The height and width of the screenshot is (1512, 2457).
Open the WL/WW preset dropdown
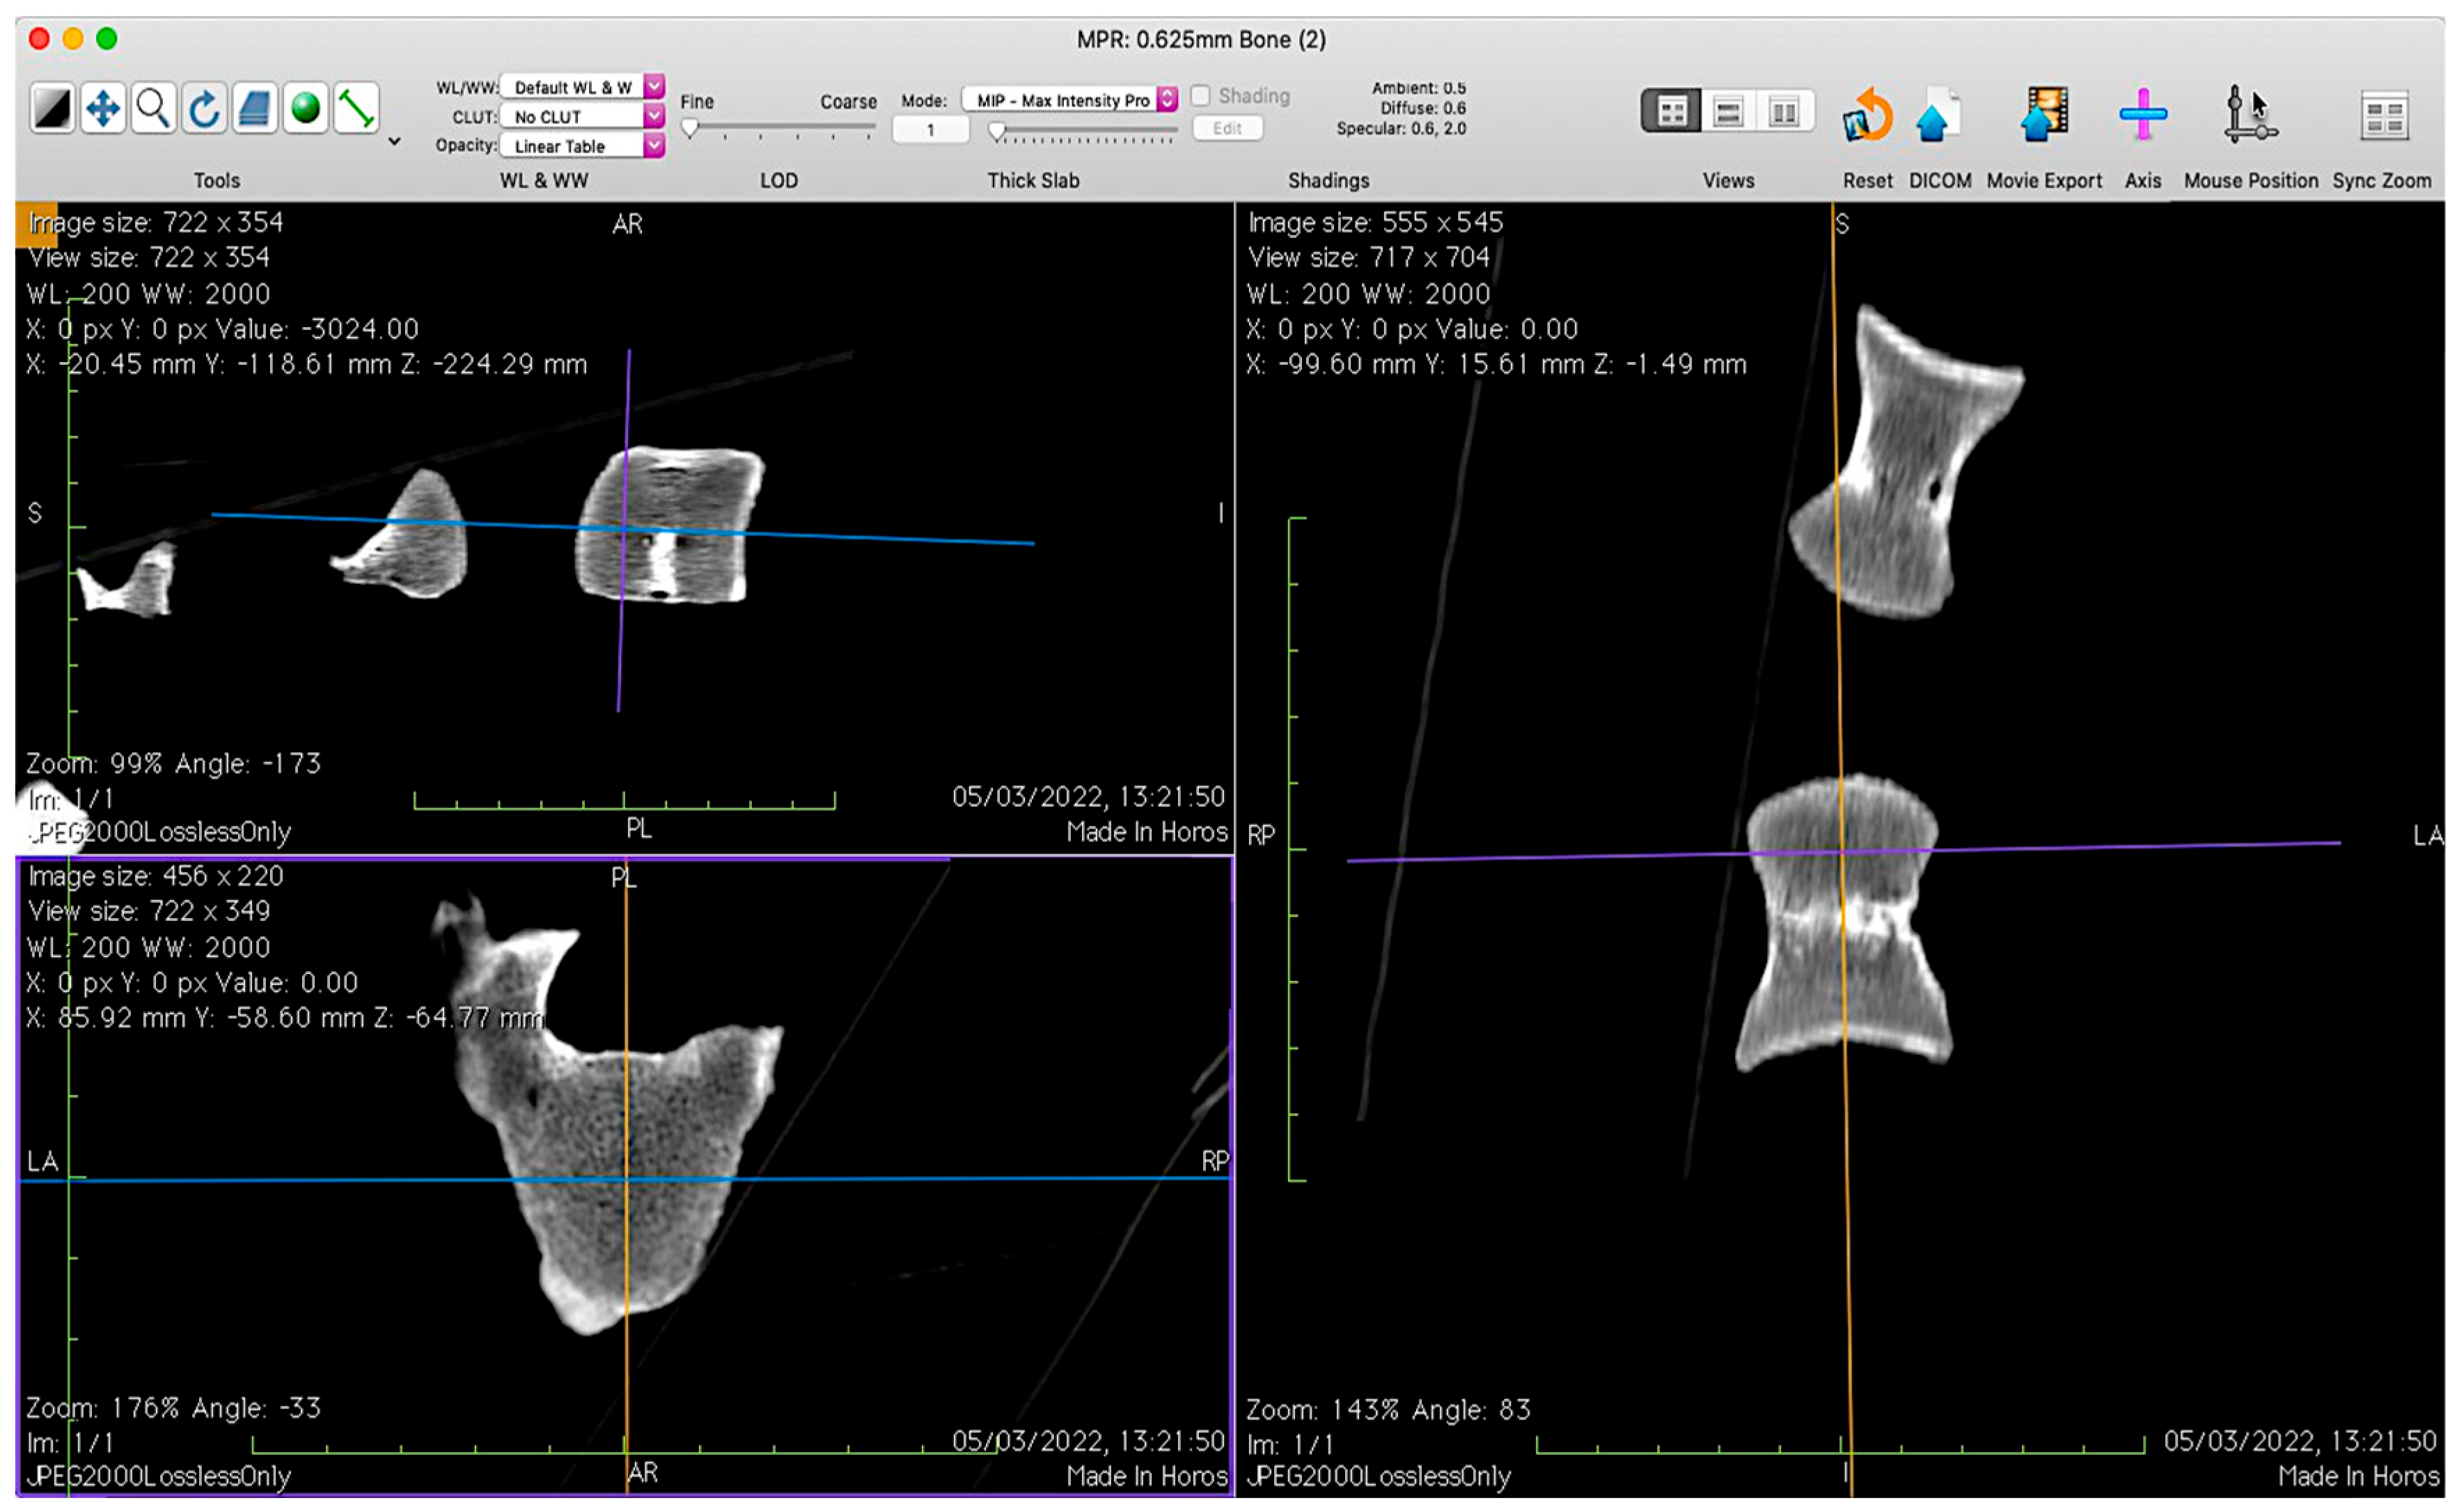pyautogui.click(x=583, y=87)
